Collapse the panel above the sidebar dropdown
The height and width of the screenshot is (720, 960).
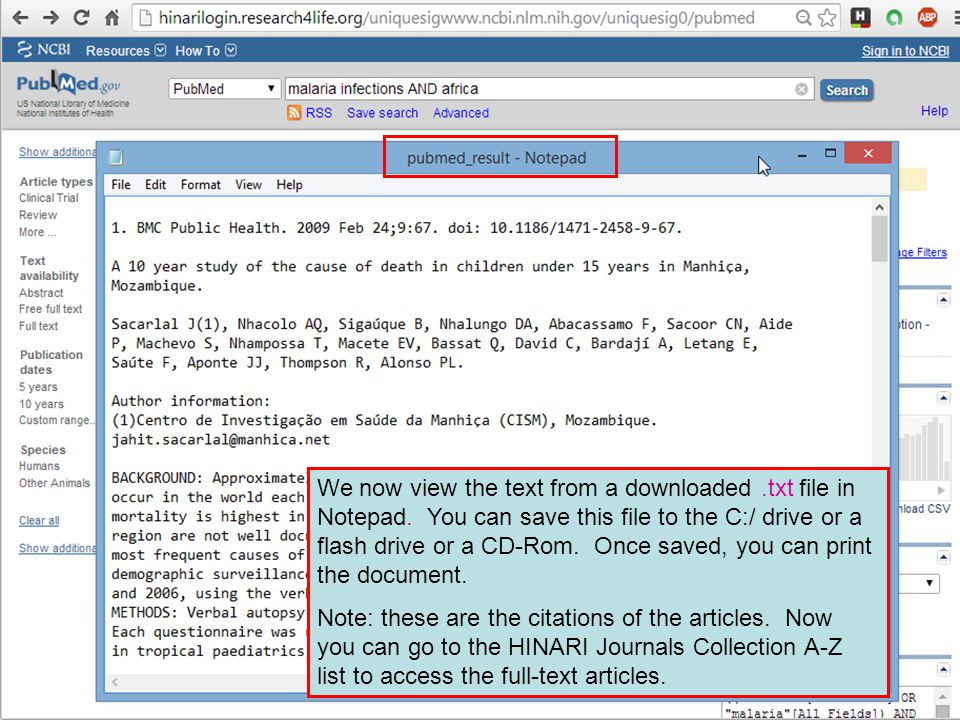(x=943, y=557)
